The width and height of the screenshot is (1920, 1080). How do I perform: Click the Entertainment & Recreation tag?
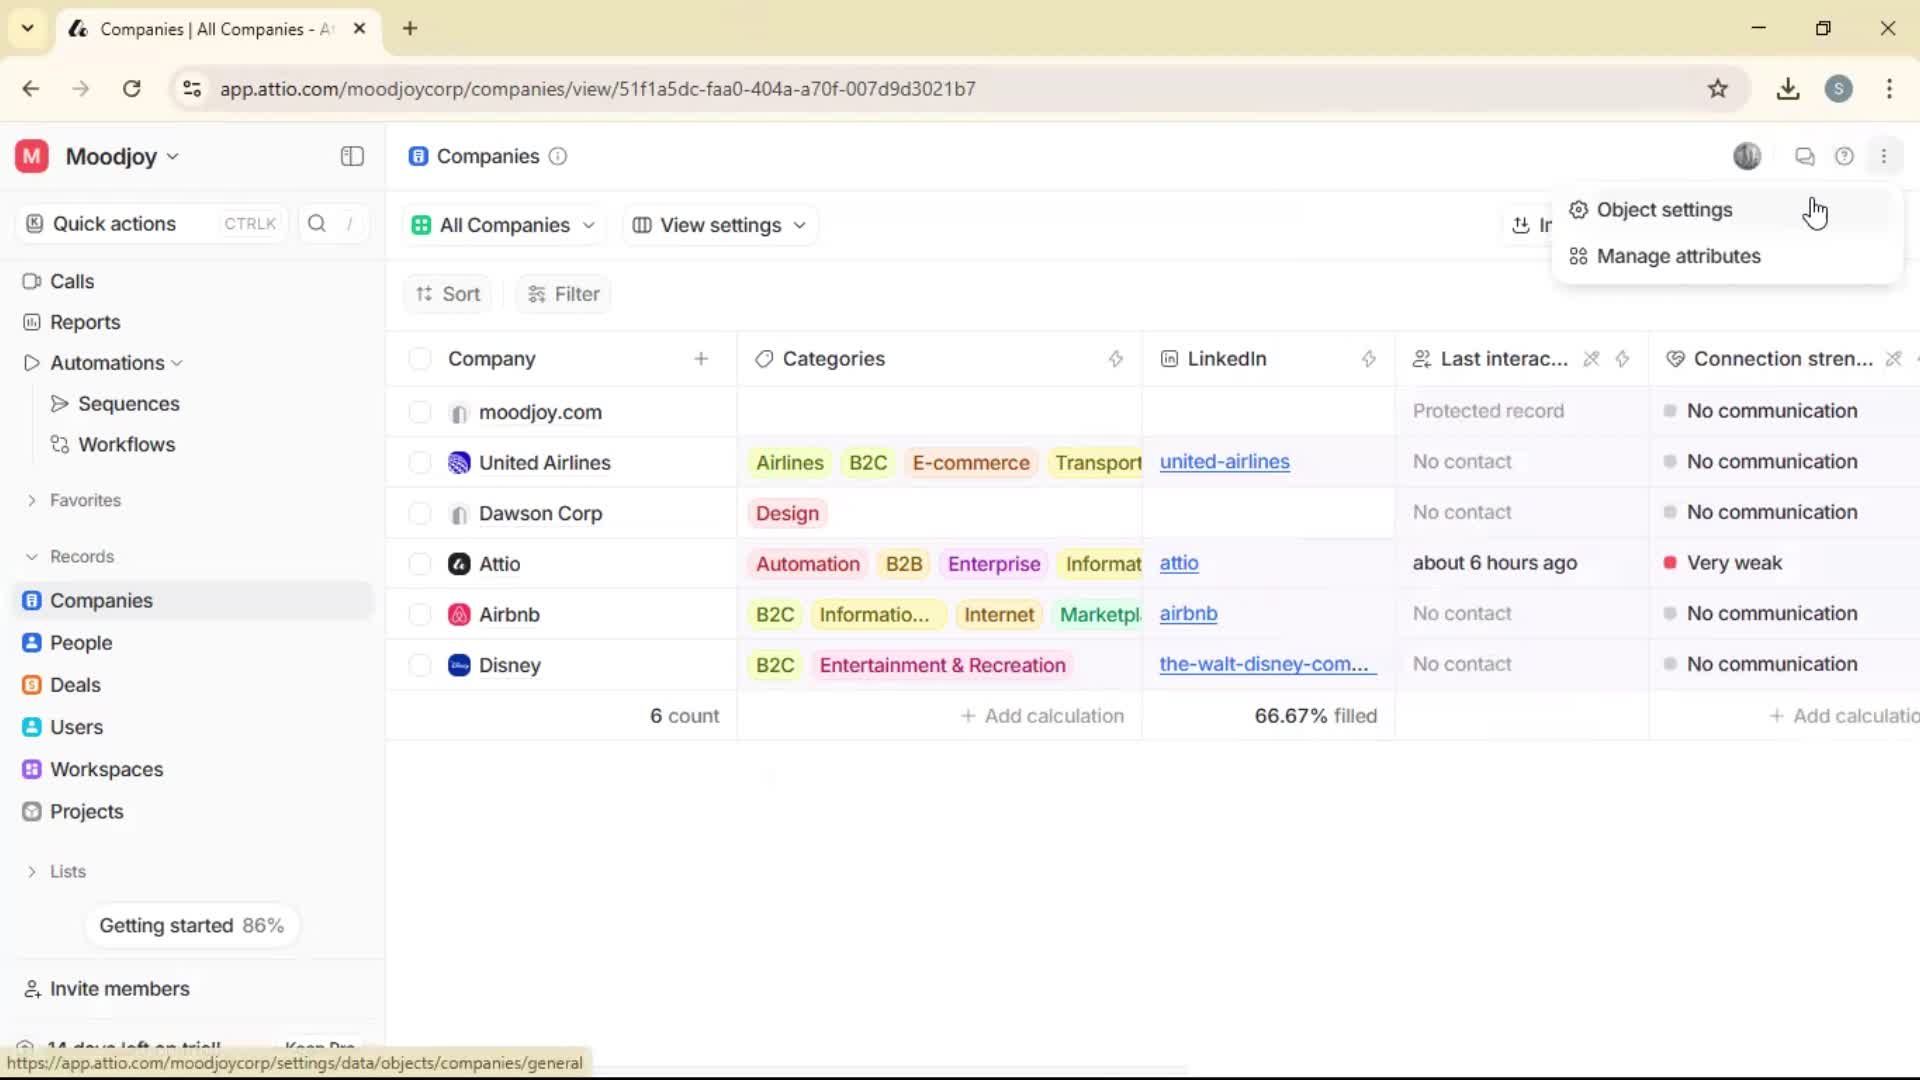[x=942, y=665]
